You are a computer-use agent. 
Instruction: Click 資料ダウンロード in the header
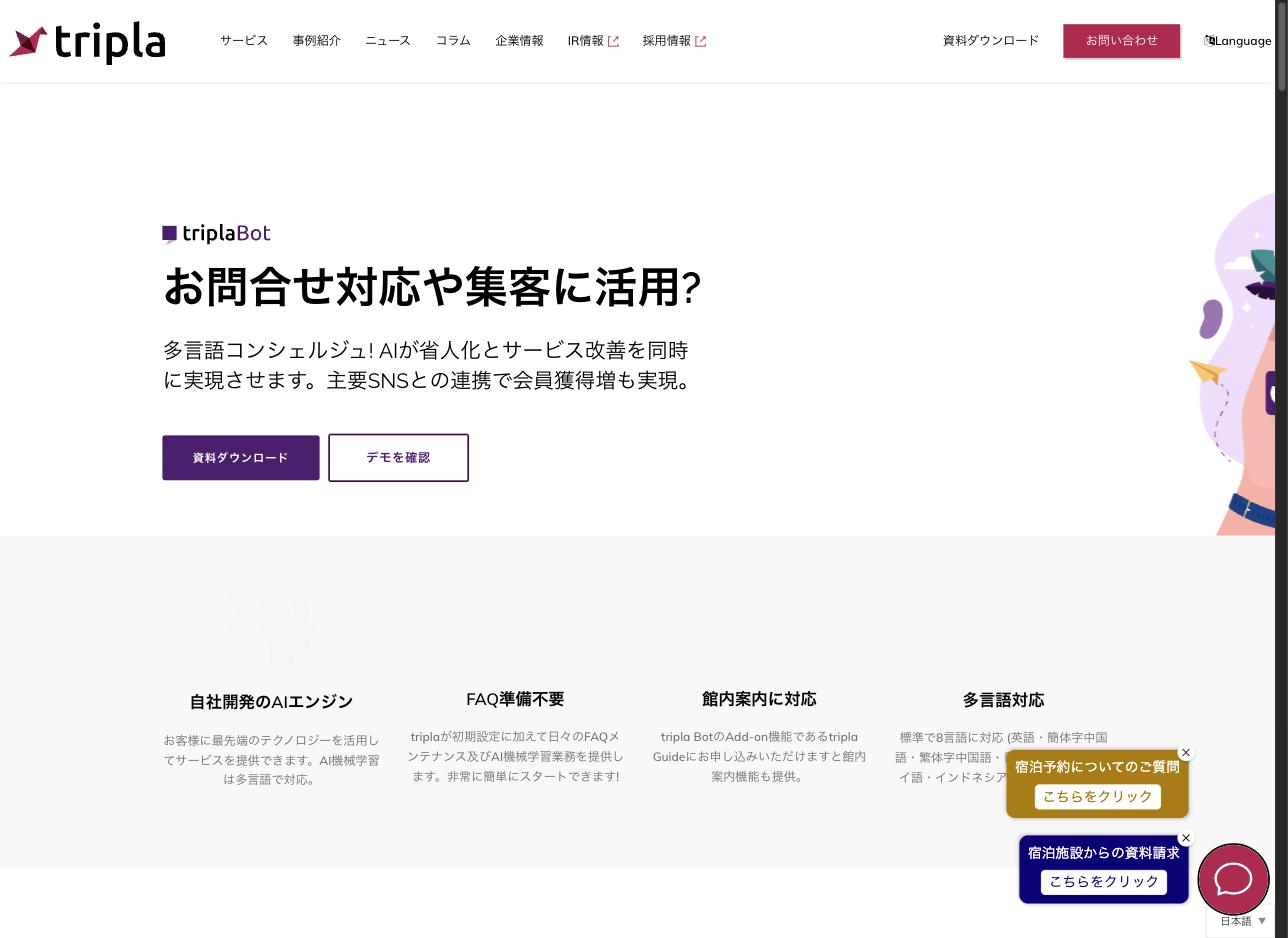tap(991, 41)
